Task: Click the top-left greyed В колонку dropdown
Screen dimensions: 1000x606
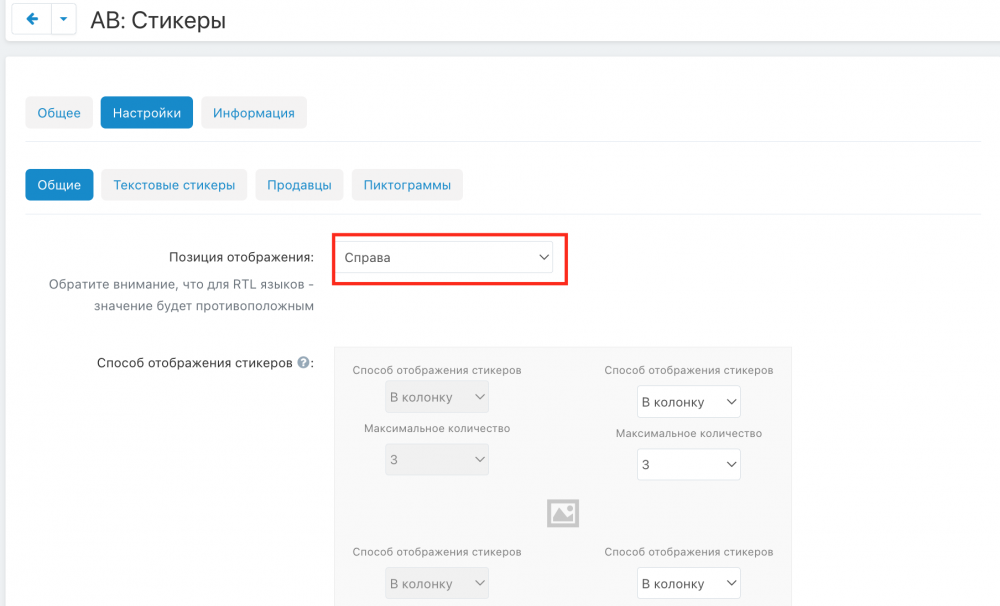Action: [437, 397]
